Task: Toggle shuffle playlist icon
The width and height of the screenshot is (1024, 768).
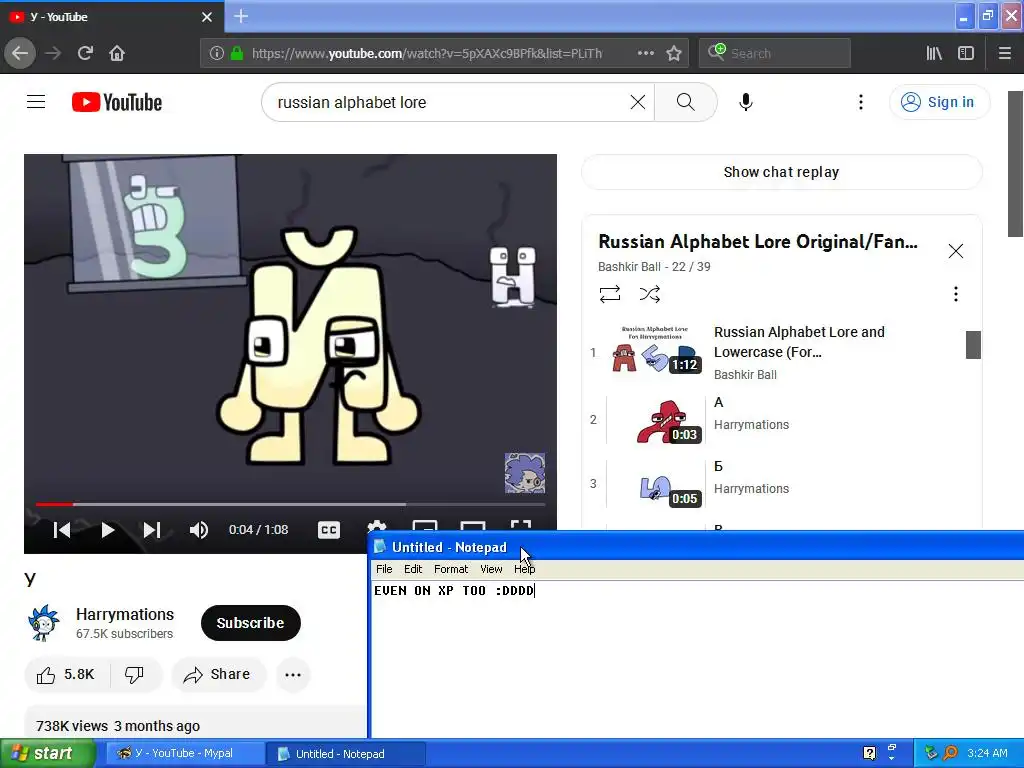Action: (649, 294)
